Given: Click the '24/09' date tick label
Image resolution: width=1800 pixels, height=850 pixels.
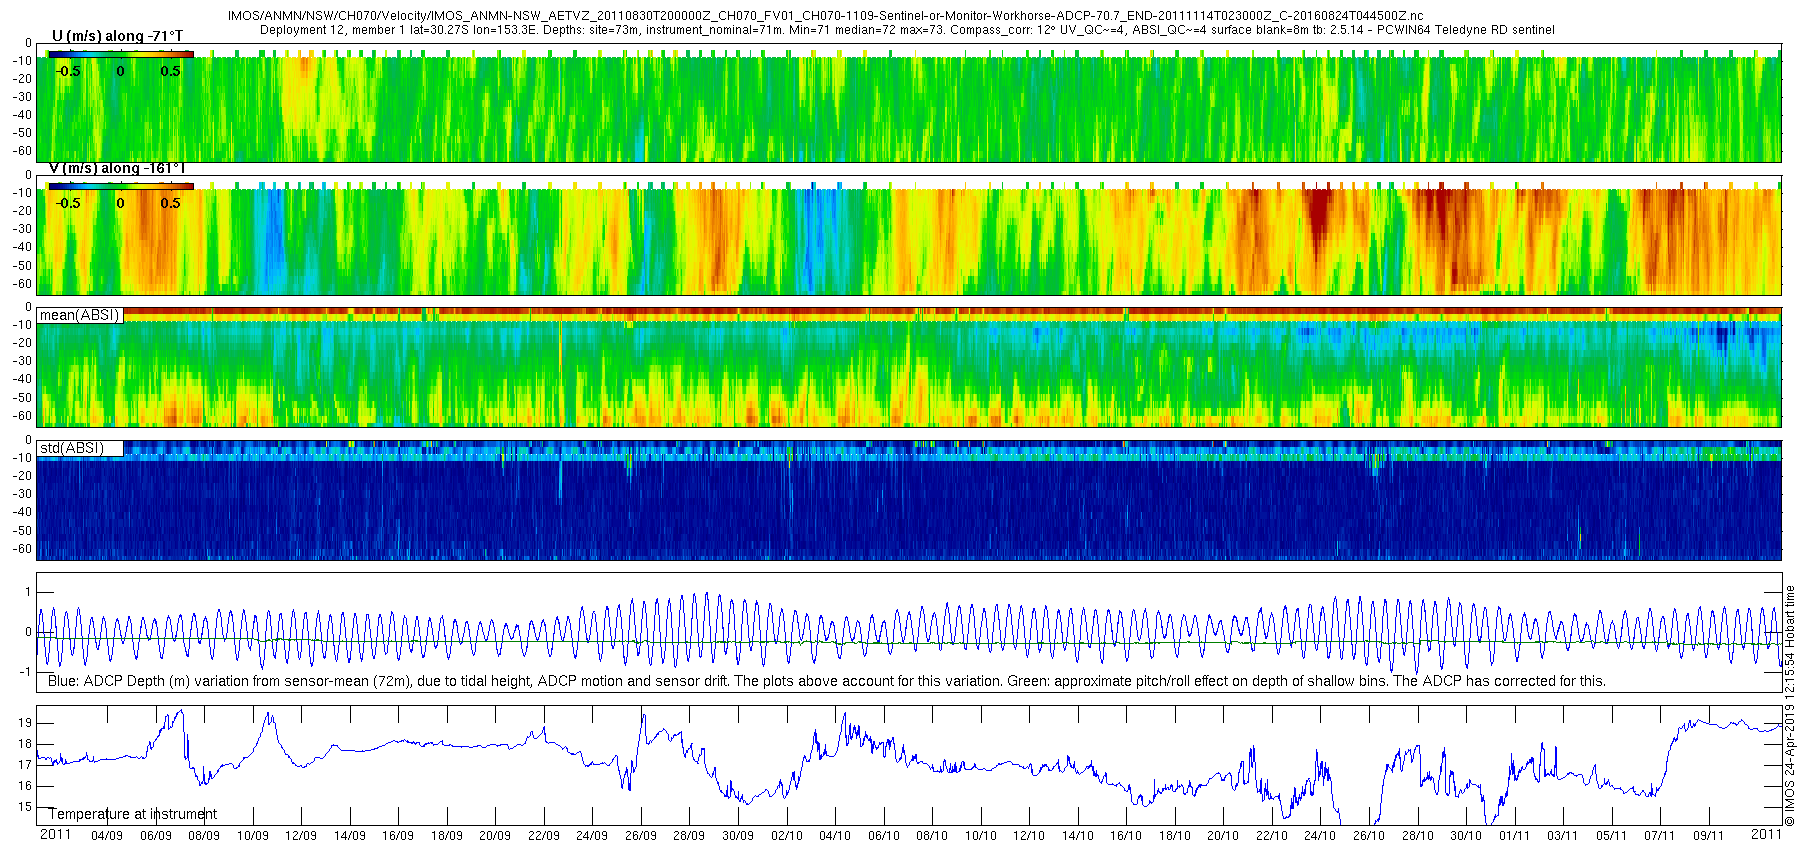Looking at the screenshot, I should (x=592, y=835).
